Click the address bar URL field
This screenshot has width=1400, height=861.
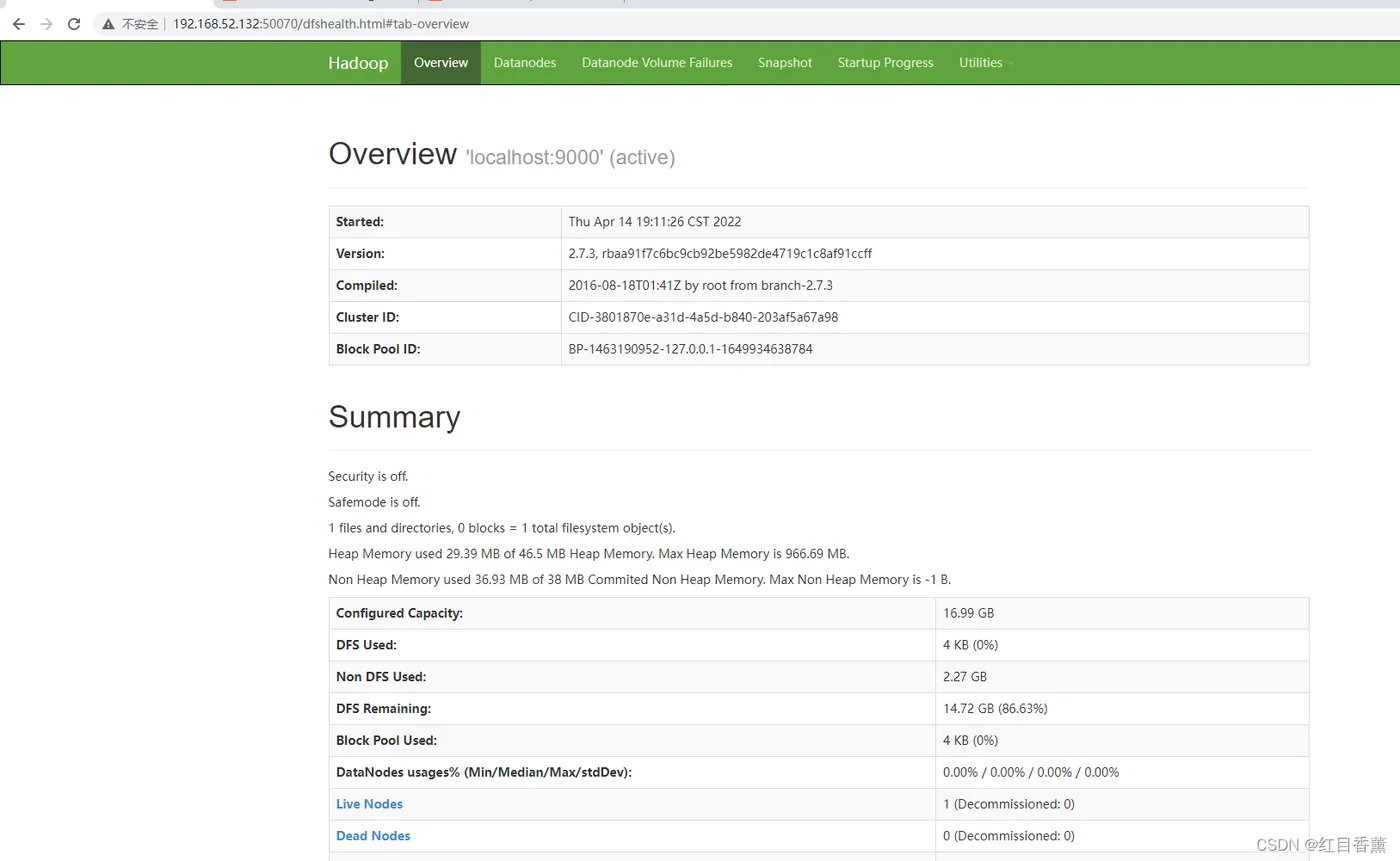(320, 24)
